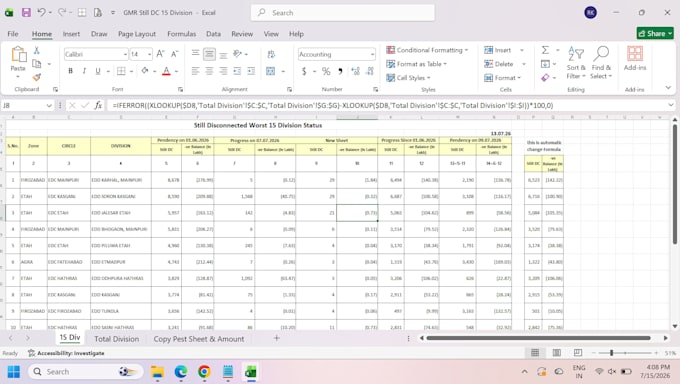Switch to the Insert tab
The height and width of the screenshot is (384, 680).
click(x=71, y=34)
